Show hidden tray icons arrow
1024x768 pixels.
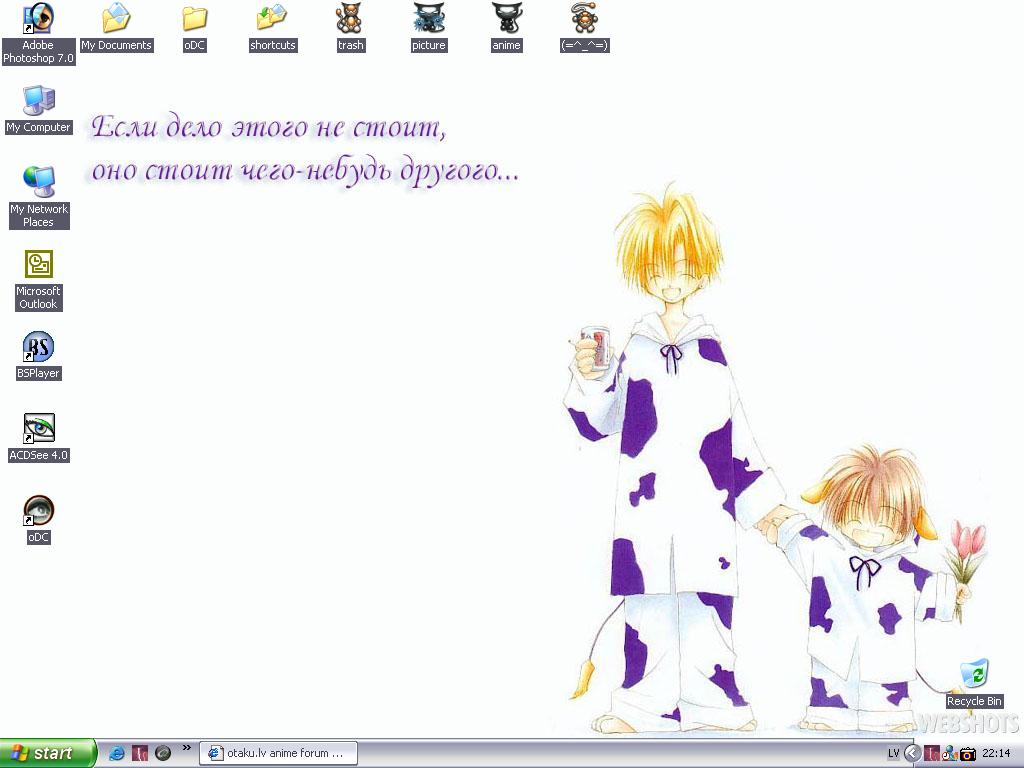tap(912, 754)
